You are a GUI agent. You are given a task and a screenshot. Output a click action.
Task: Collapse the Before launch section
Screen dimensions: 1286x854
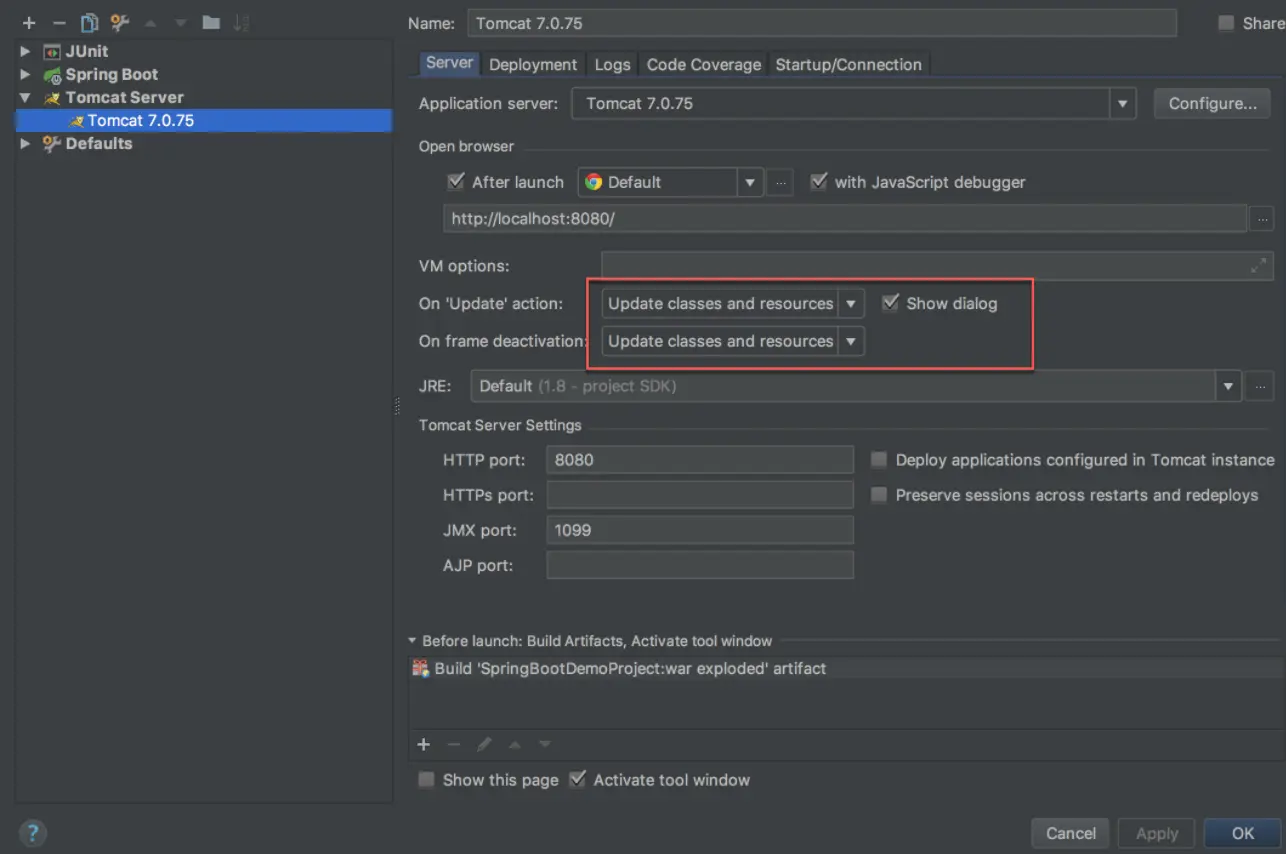412,641
